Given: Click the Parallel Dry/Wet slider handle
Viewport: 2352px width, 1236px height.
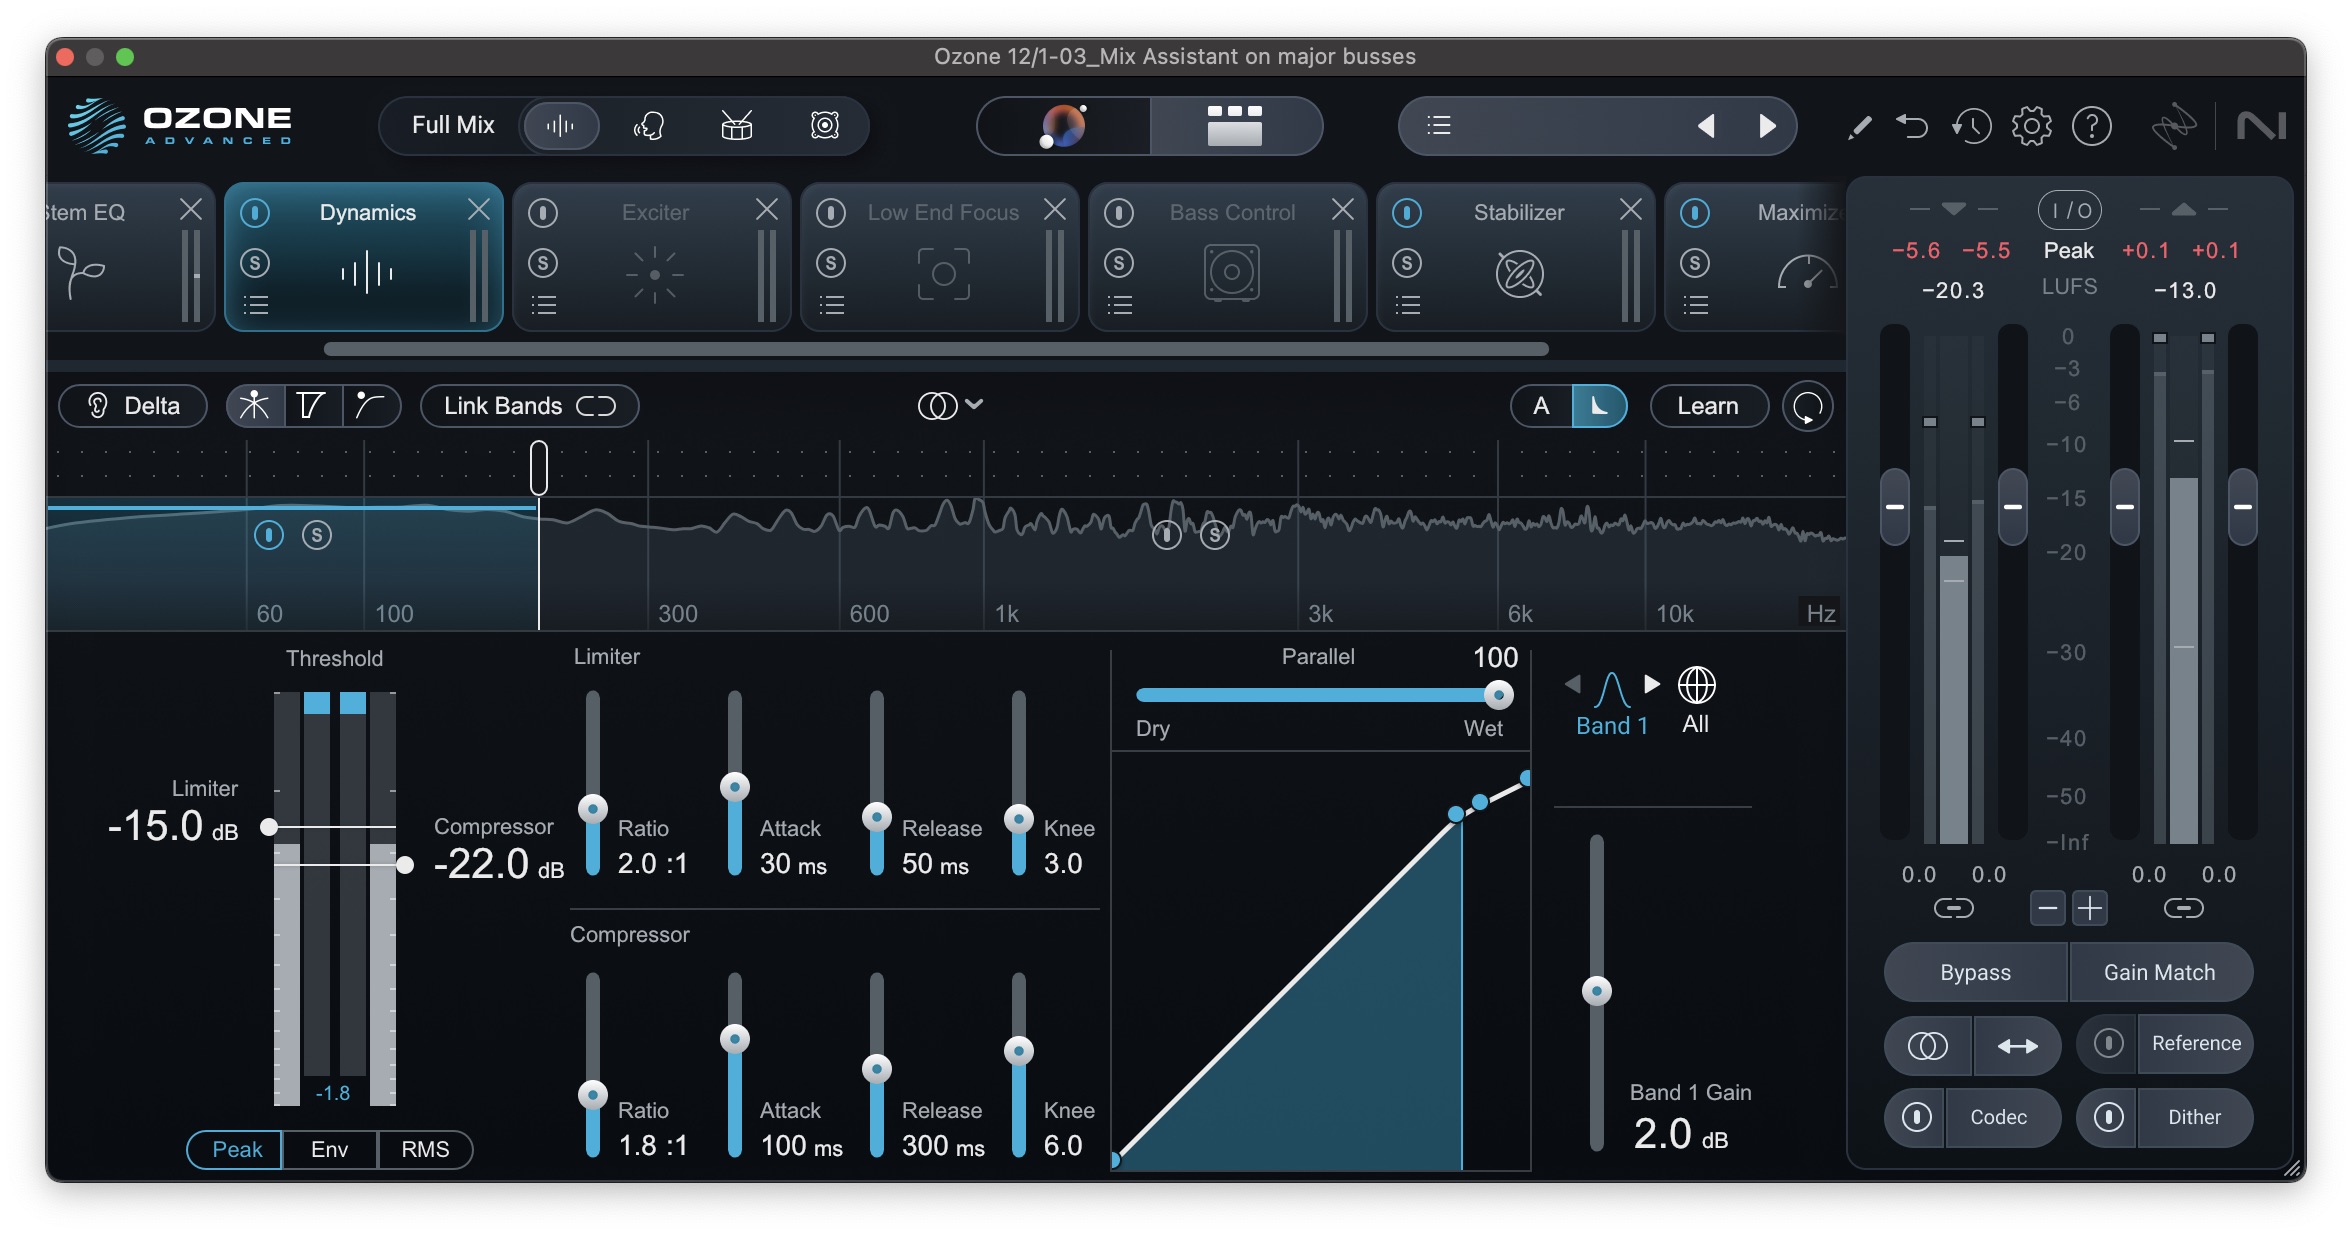Looking at the screenshot, I should 1498,694.
